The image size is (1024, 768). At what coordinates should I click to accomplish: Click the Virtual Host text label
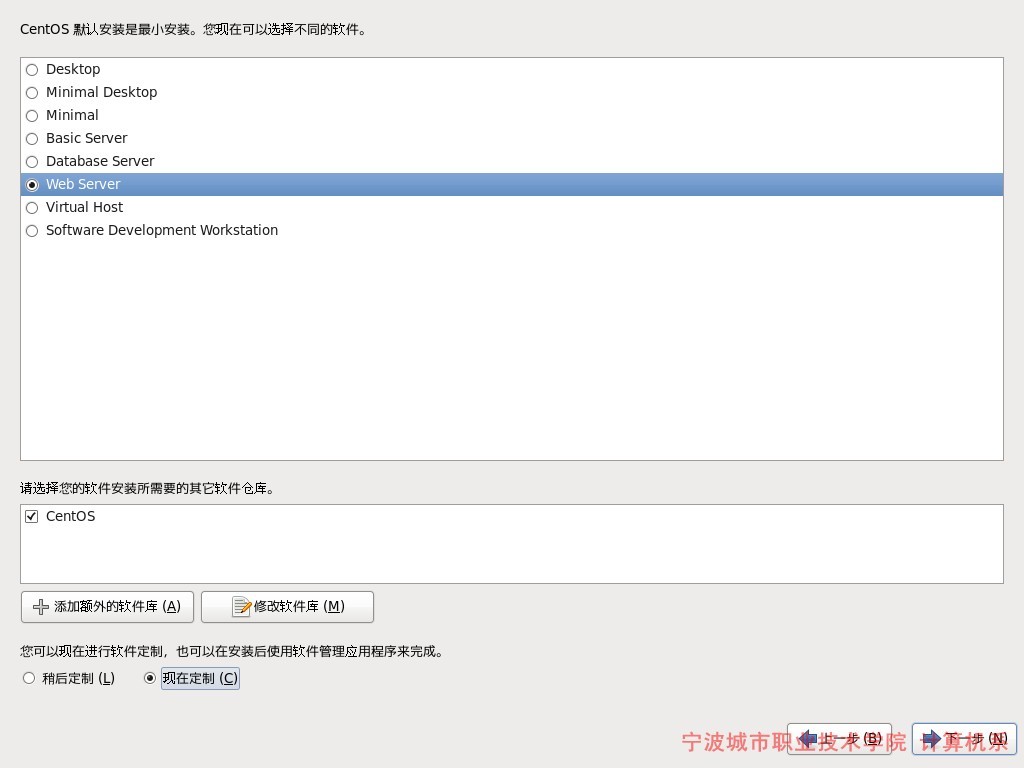point(84,207)
